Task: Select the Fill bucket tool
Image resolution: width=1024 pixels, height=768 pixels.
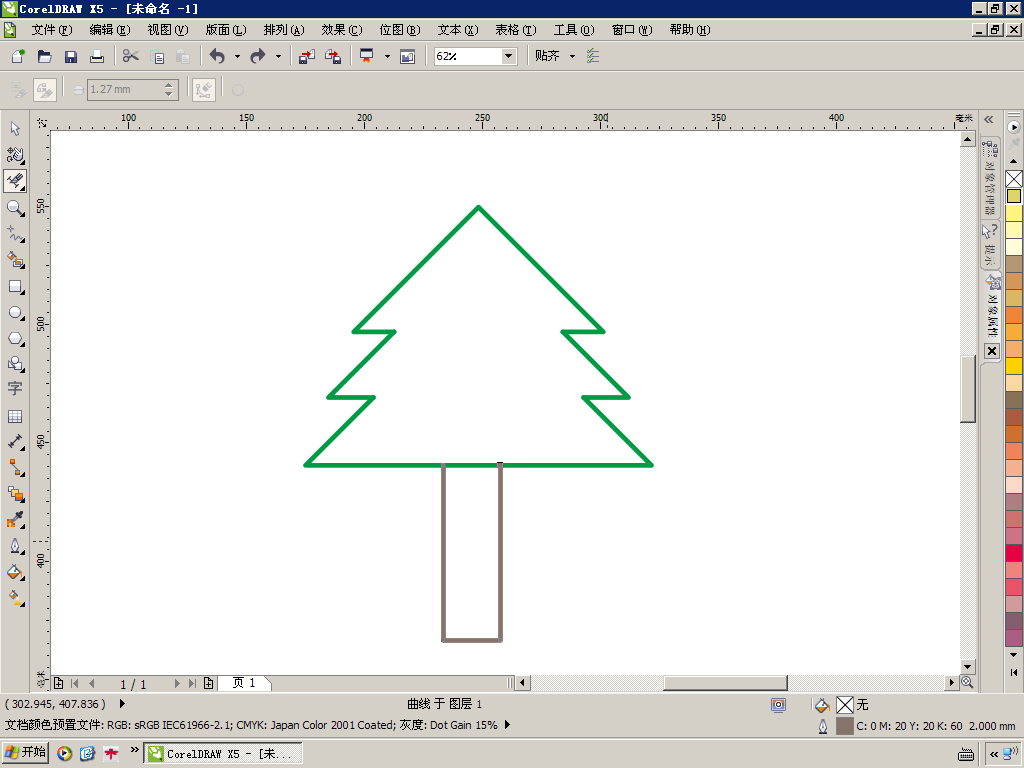Action: coord(15,572)
